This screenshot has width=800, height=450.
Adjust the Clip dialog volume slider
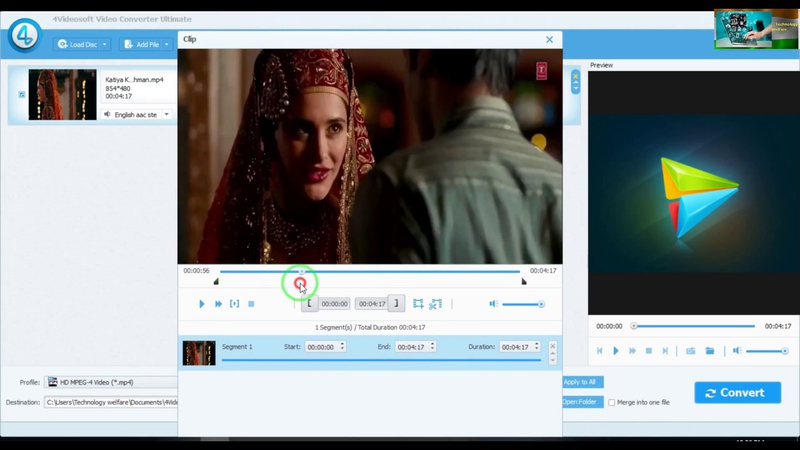(x=523, y=305)
